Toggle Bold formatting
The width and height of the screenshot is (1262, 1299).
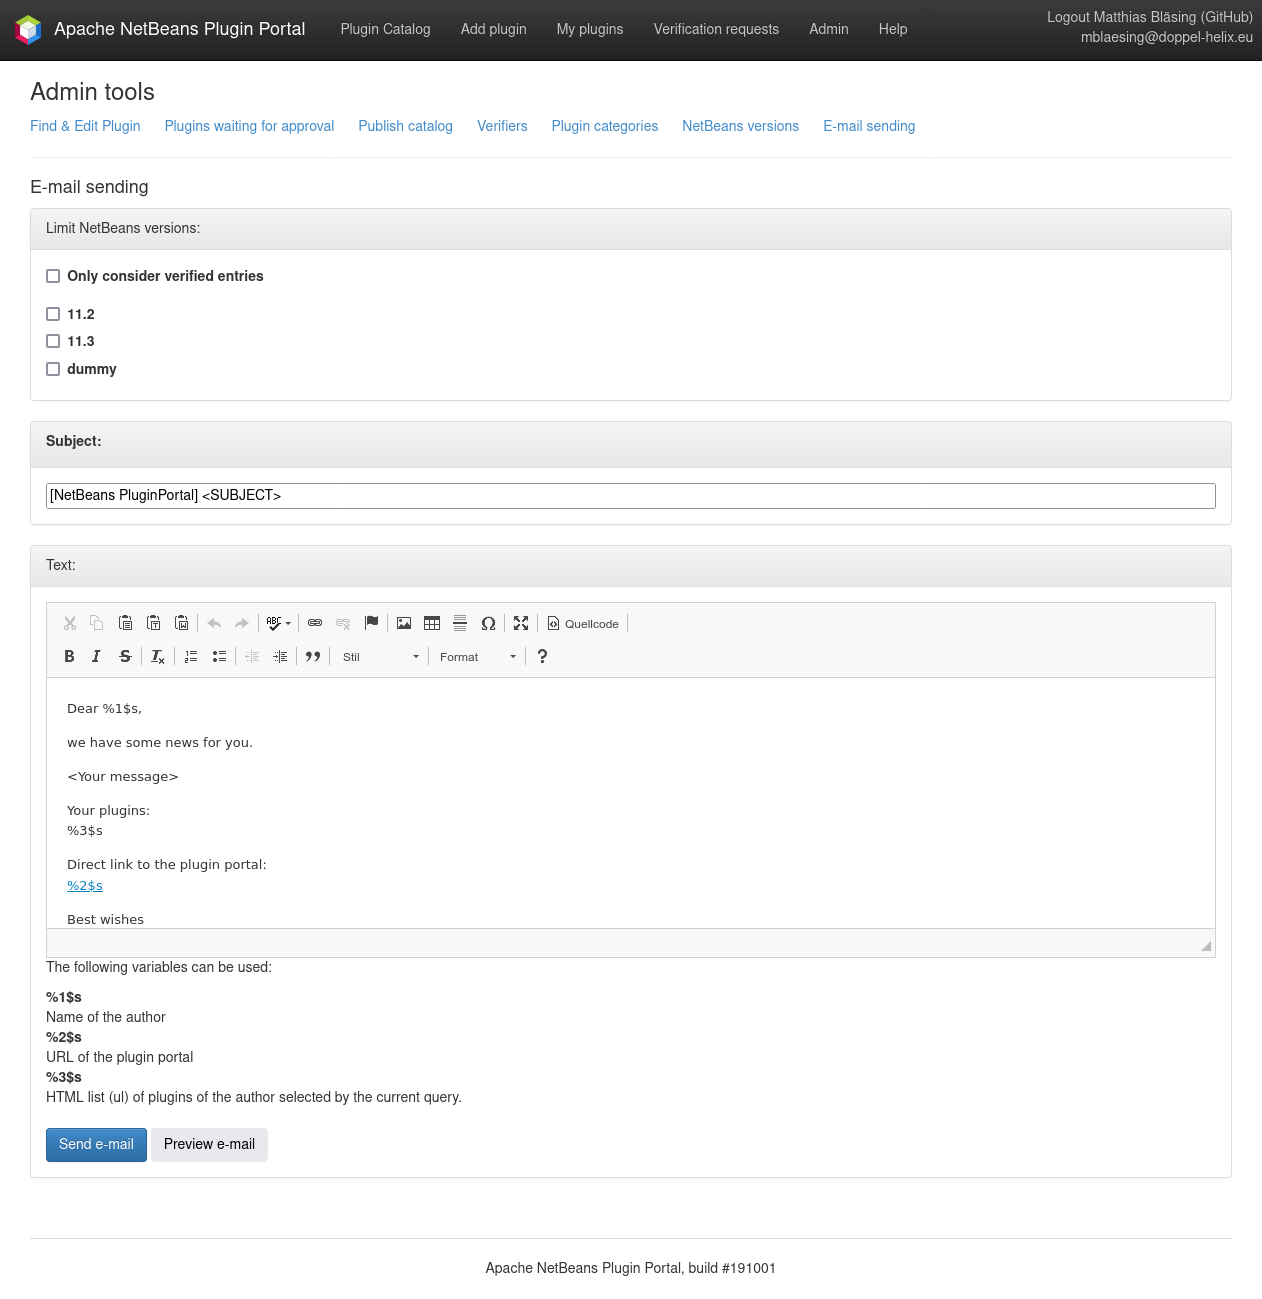pyautogui.click(x=69, y=656)
